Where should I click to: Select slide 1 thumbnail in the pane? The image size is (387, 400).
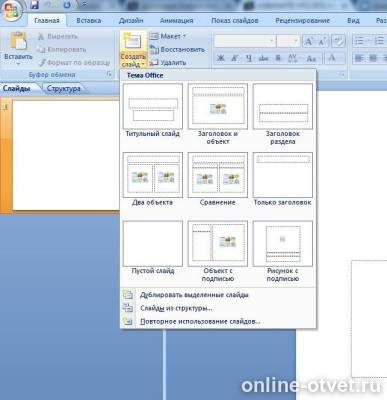click(66, 155)
